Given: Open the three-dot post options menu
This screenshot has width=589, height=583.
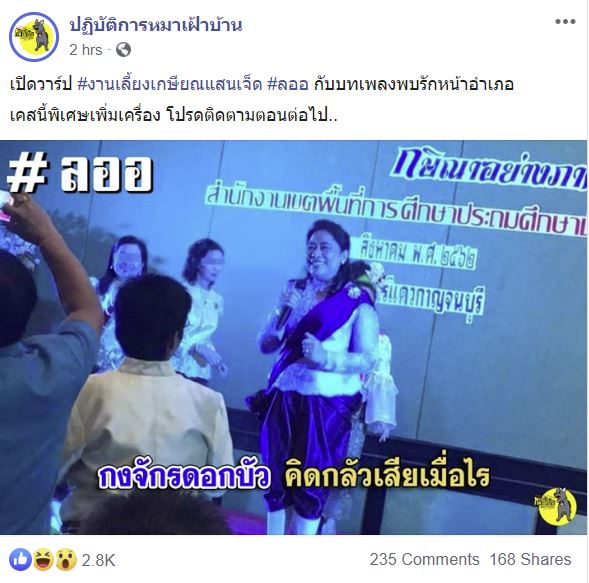Looking at the screenshot, I should click(x=565, y=22).
